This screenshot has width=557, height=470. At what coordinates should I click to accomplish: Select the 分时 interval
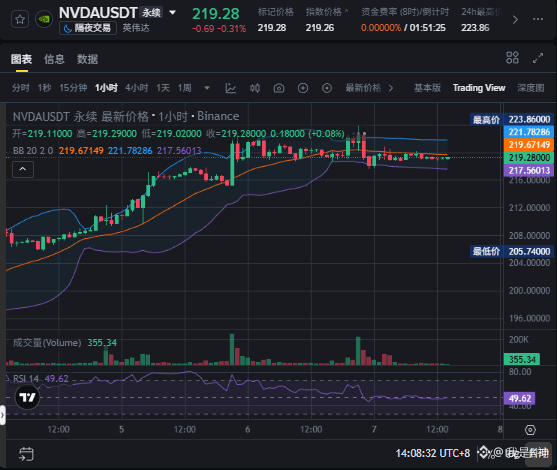pos(21,88)
